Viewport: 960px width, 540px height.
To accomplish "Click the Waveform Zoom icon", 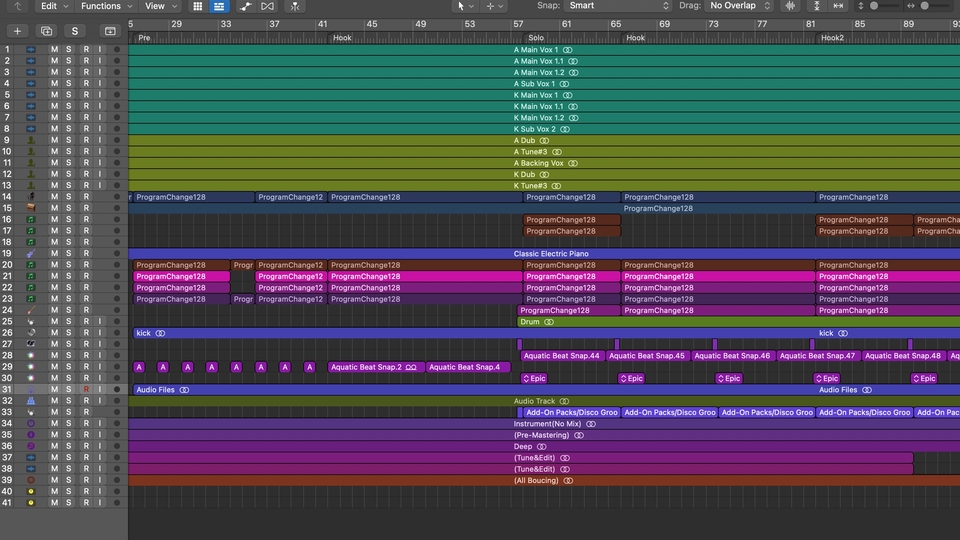I will pyautogui.click(x=791, y=6).
